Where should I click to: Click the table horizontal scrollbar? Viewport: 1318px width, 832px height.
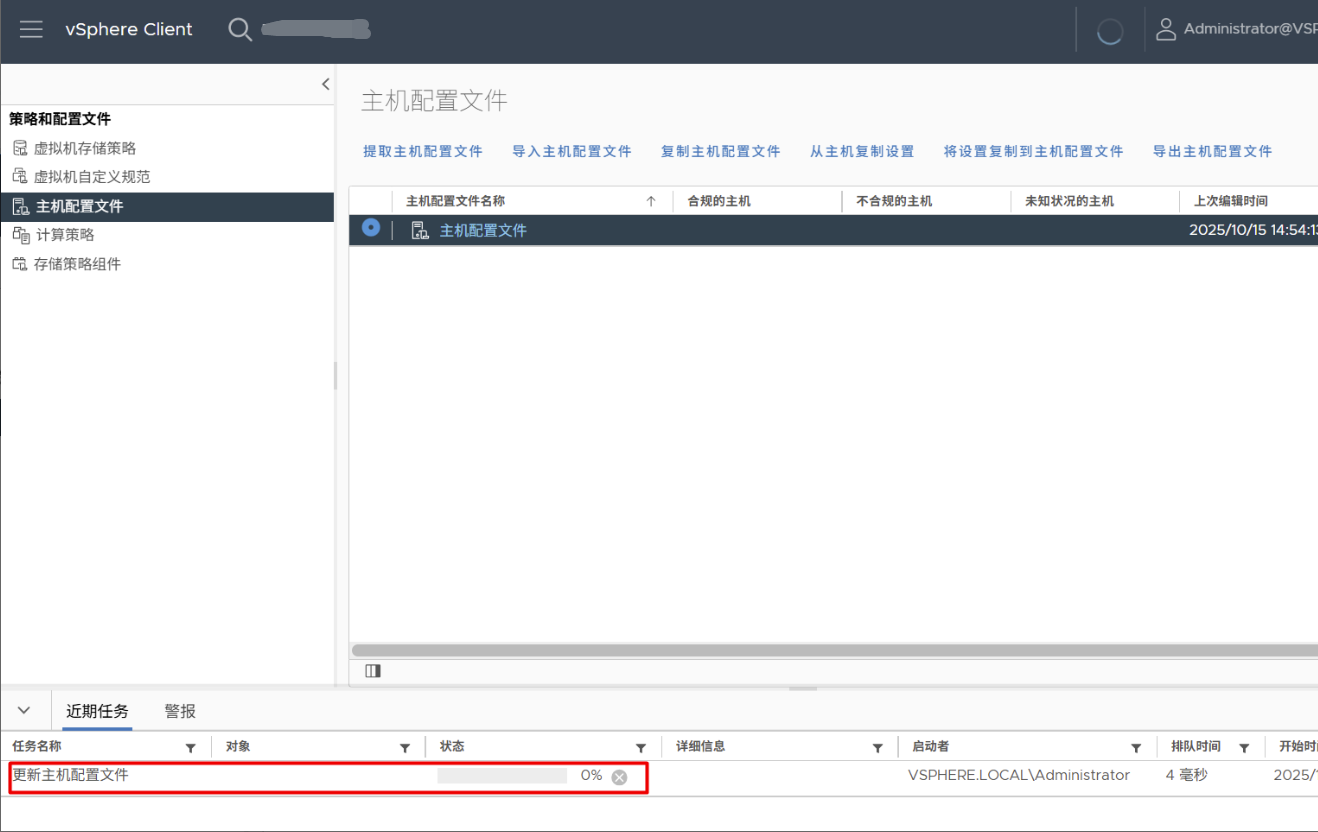(x=834, y=650)
